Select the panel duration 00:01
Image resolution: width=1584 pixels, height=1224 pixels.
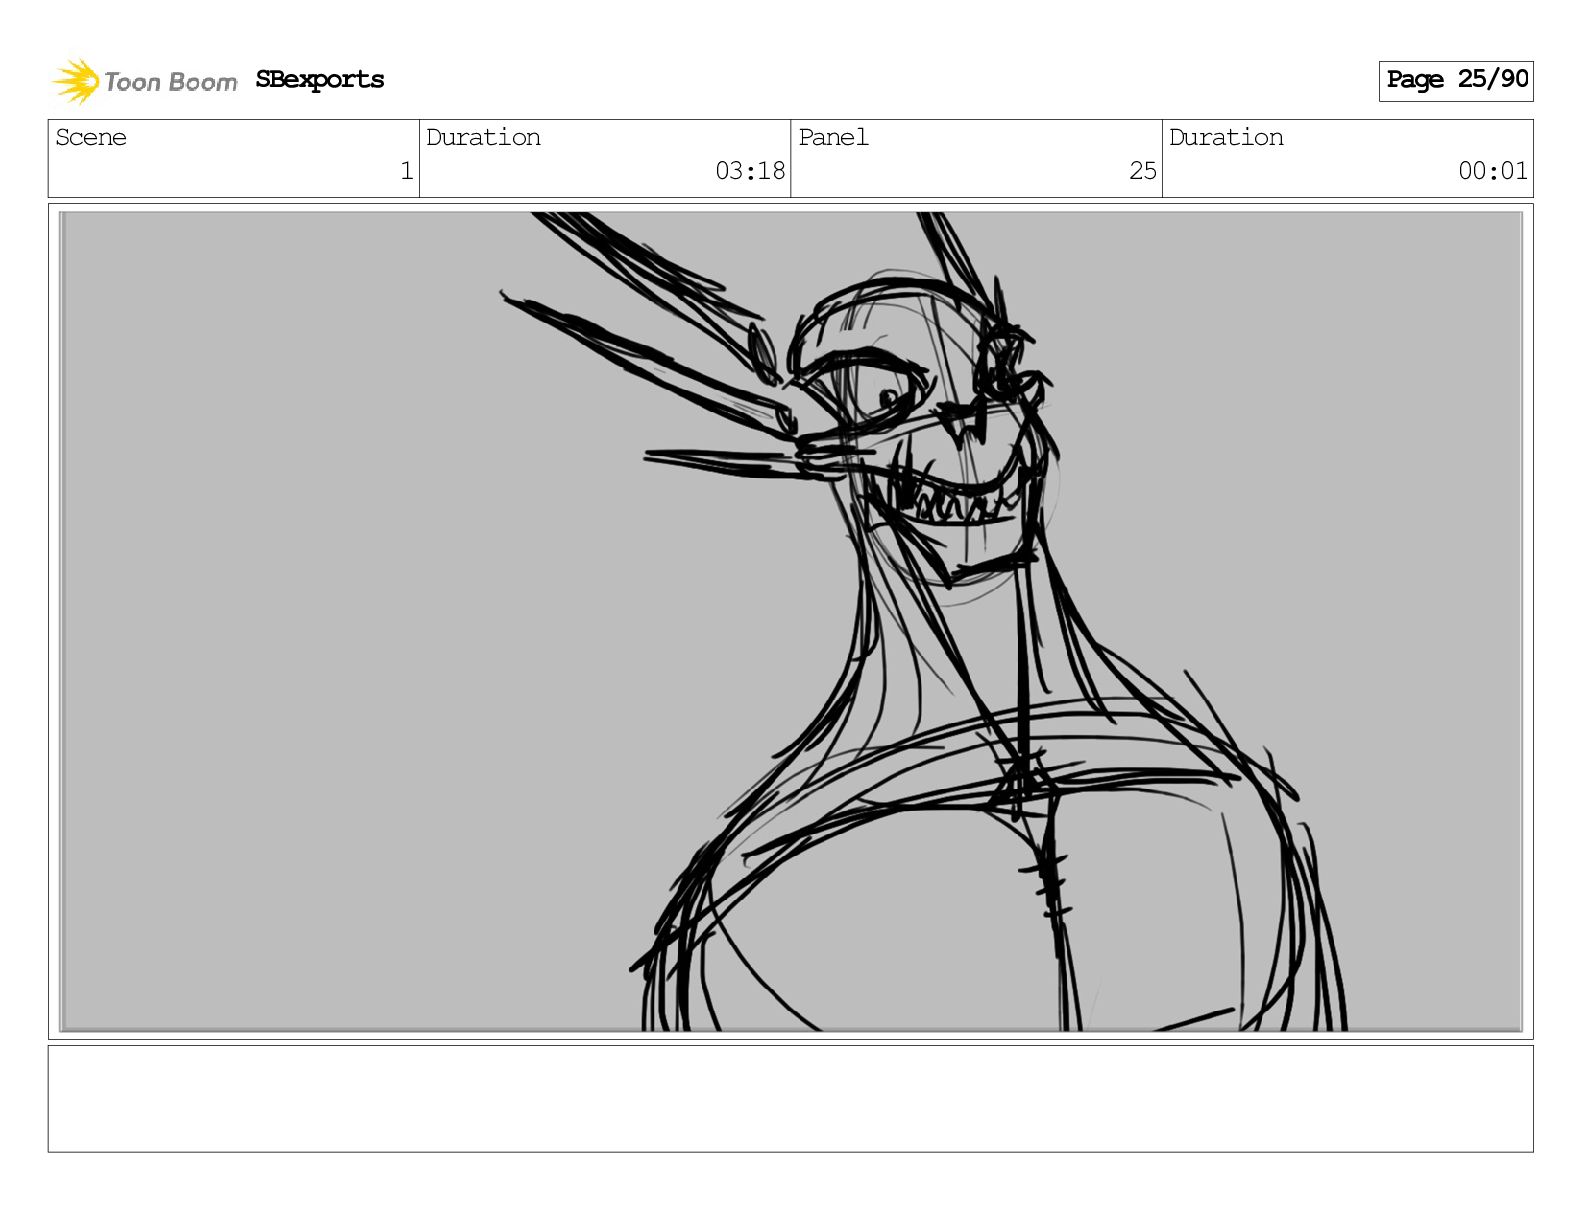(1493, 171)
